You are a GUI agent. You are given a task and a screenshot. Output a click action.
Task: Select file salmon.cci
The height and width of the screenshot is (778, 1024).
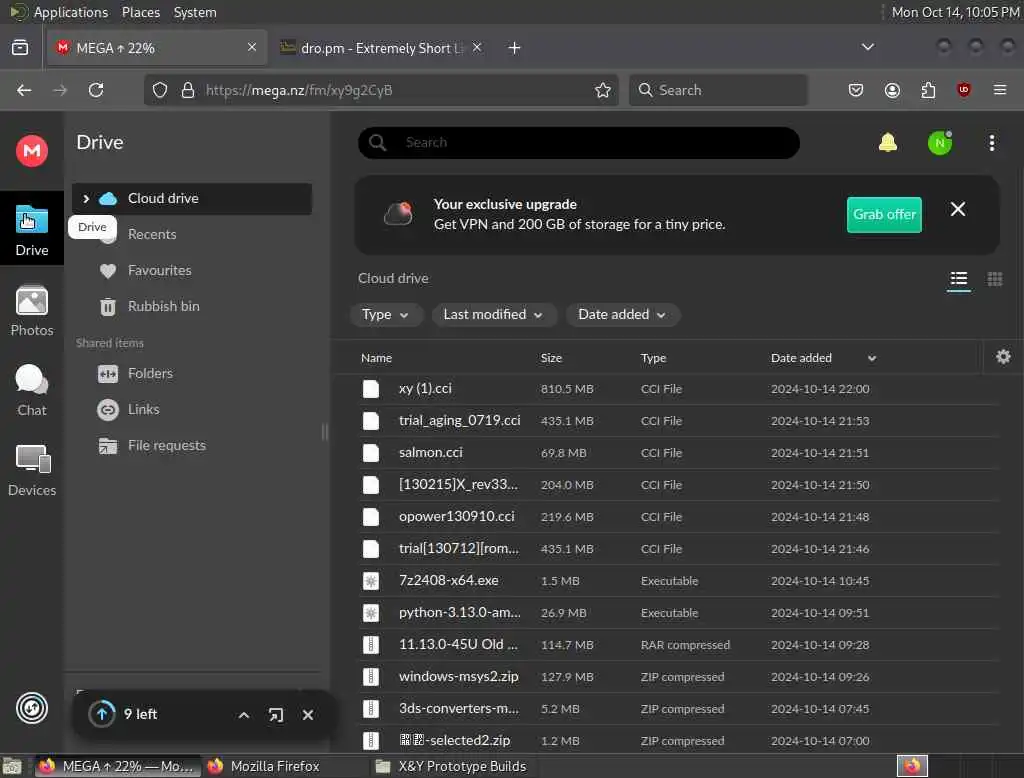click(678, 453)
